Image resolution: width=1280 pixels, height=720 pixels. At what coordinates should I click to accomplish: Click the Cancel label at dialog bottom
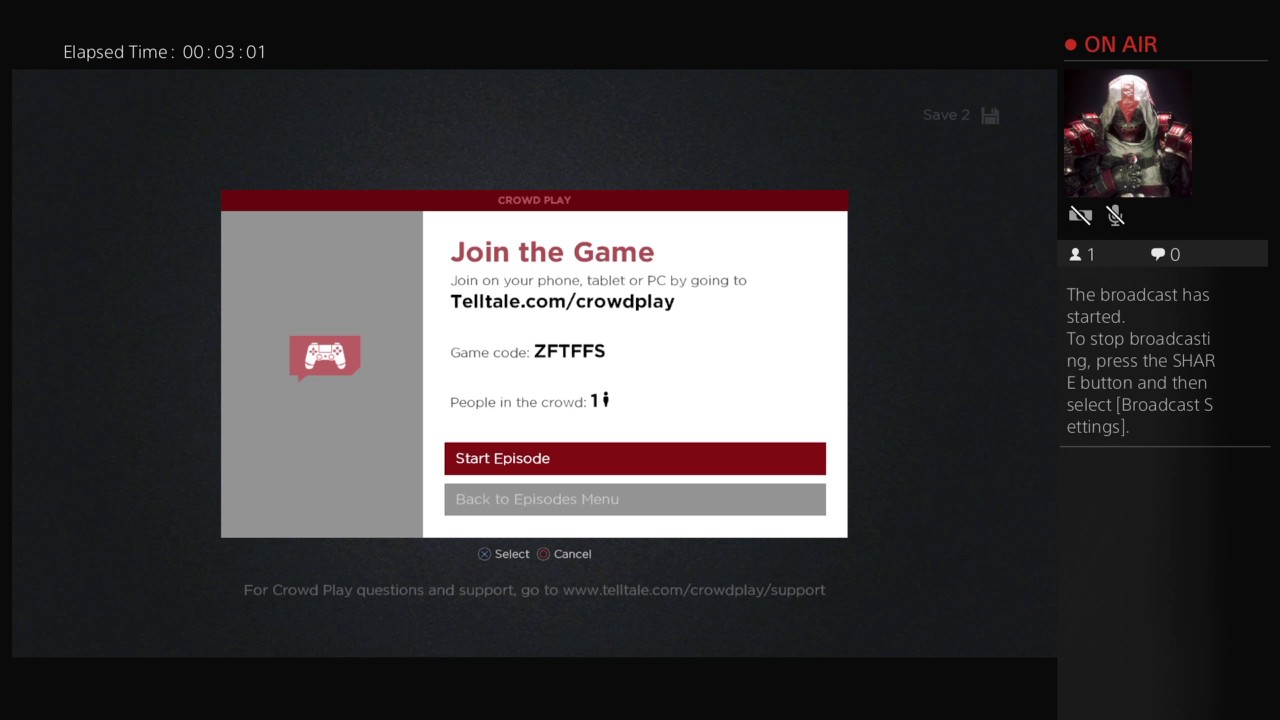(x=572, y=554)
